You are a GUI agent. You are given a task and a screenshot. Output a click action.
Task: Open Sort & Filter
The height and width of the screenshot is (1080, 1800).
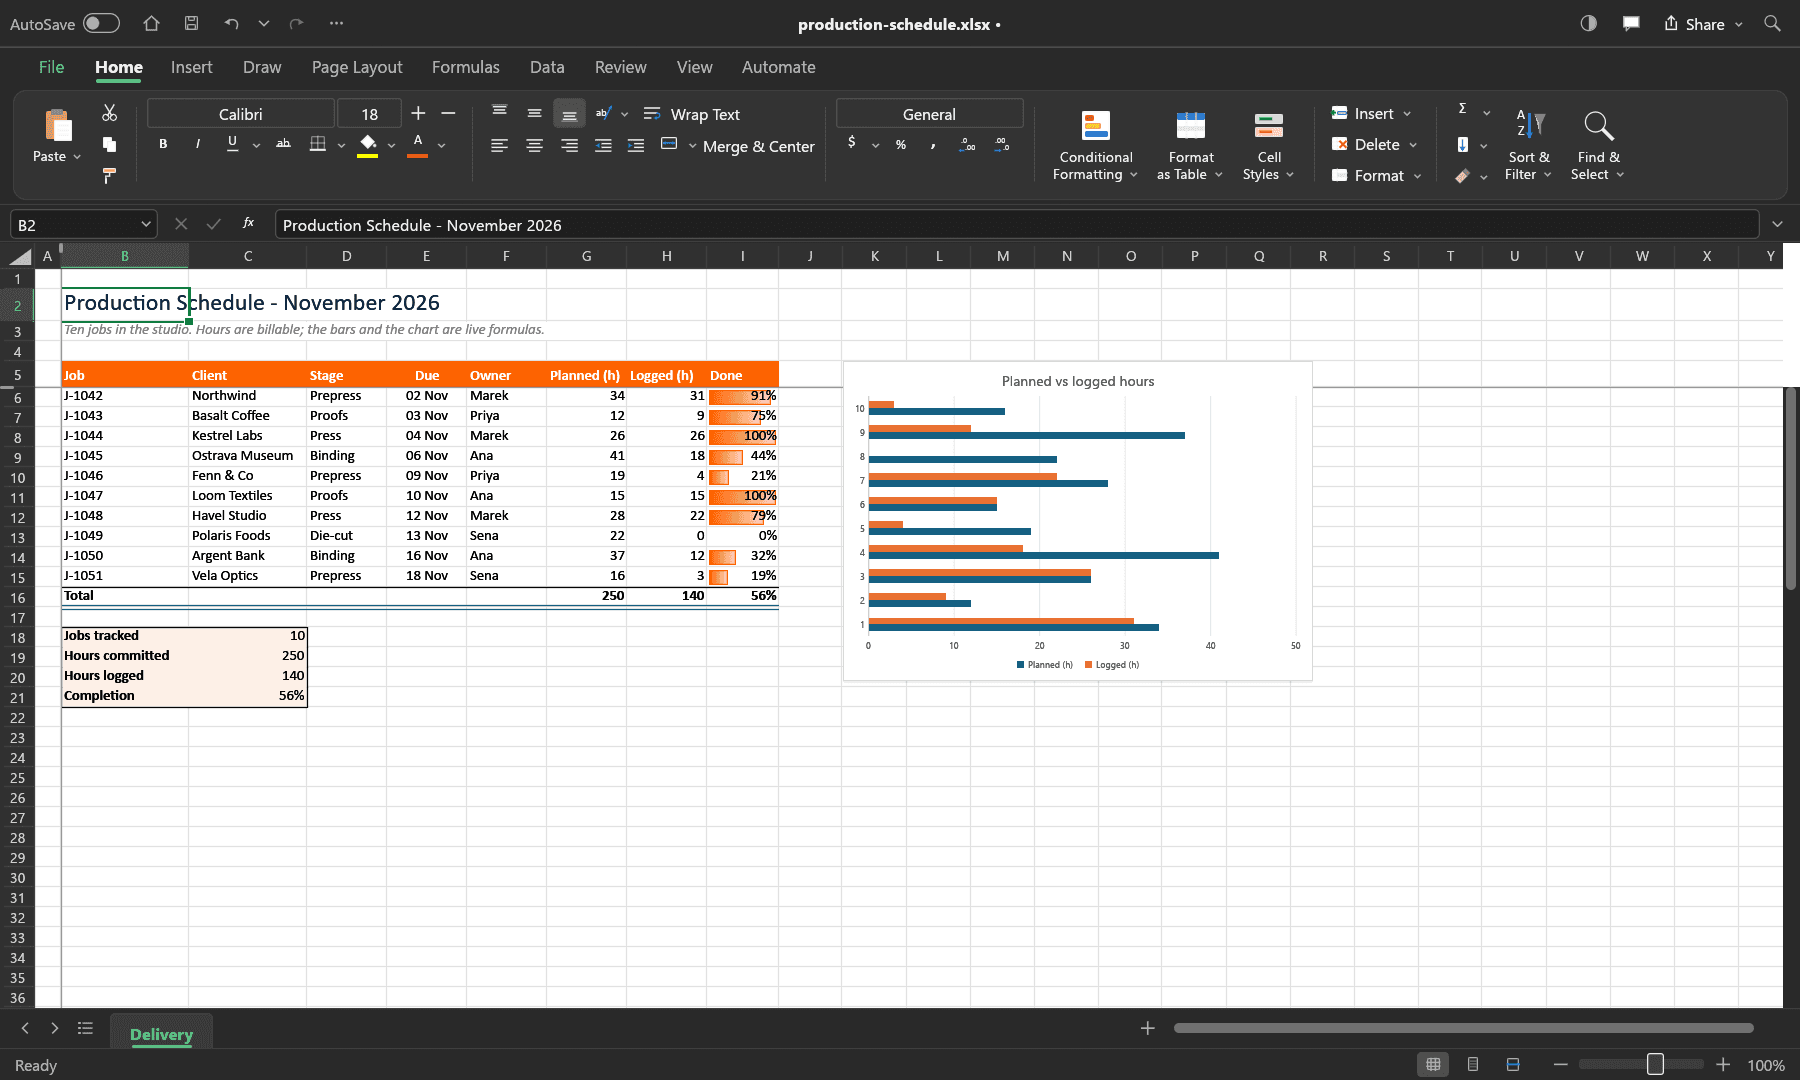(1529, 146)
